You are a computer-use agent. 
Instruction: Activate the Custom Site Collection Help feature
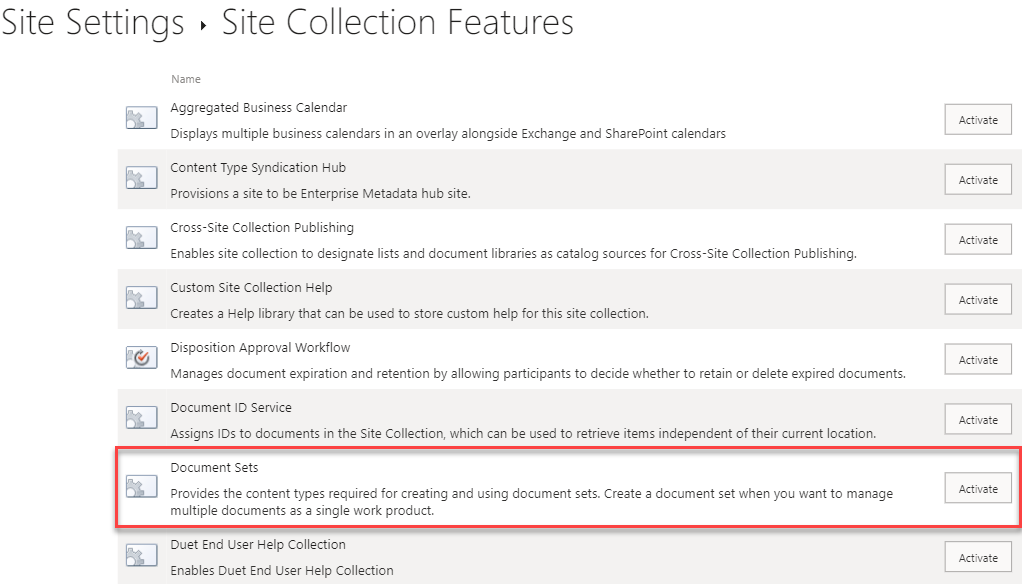pyautogui.click(x=977, y=299)
